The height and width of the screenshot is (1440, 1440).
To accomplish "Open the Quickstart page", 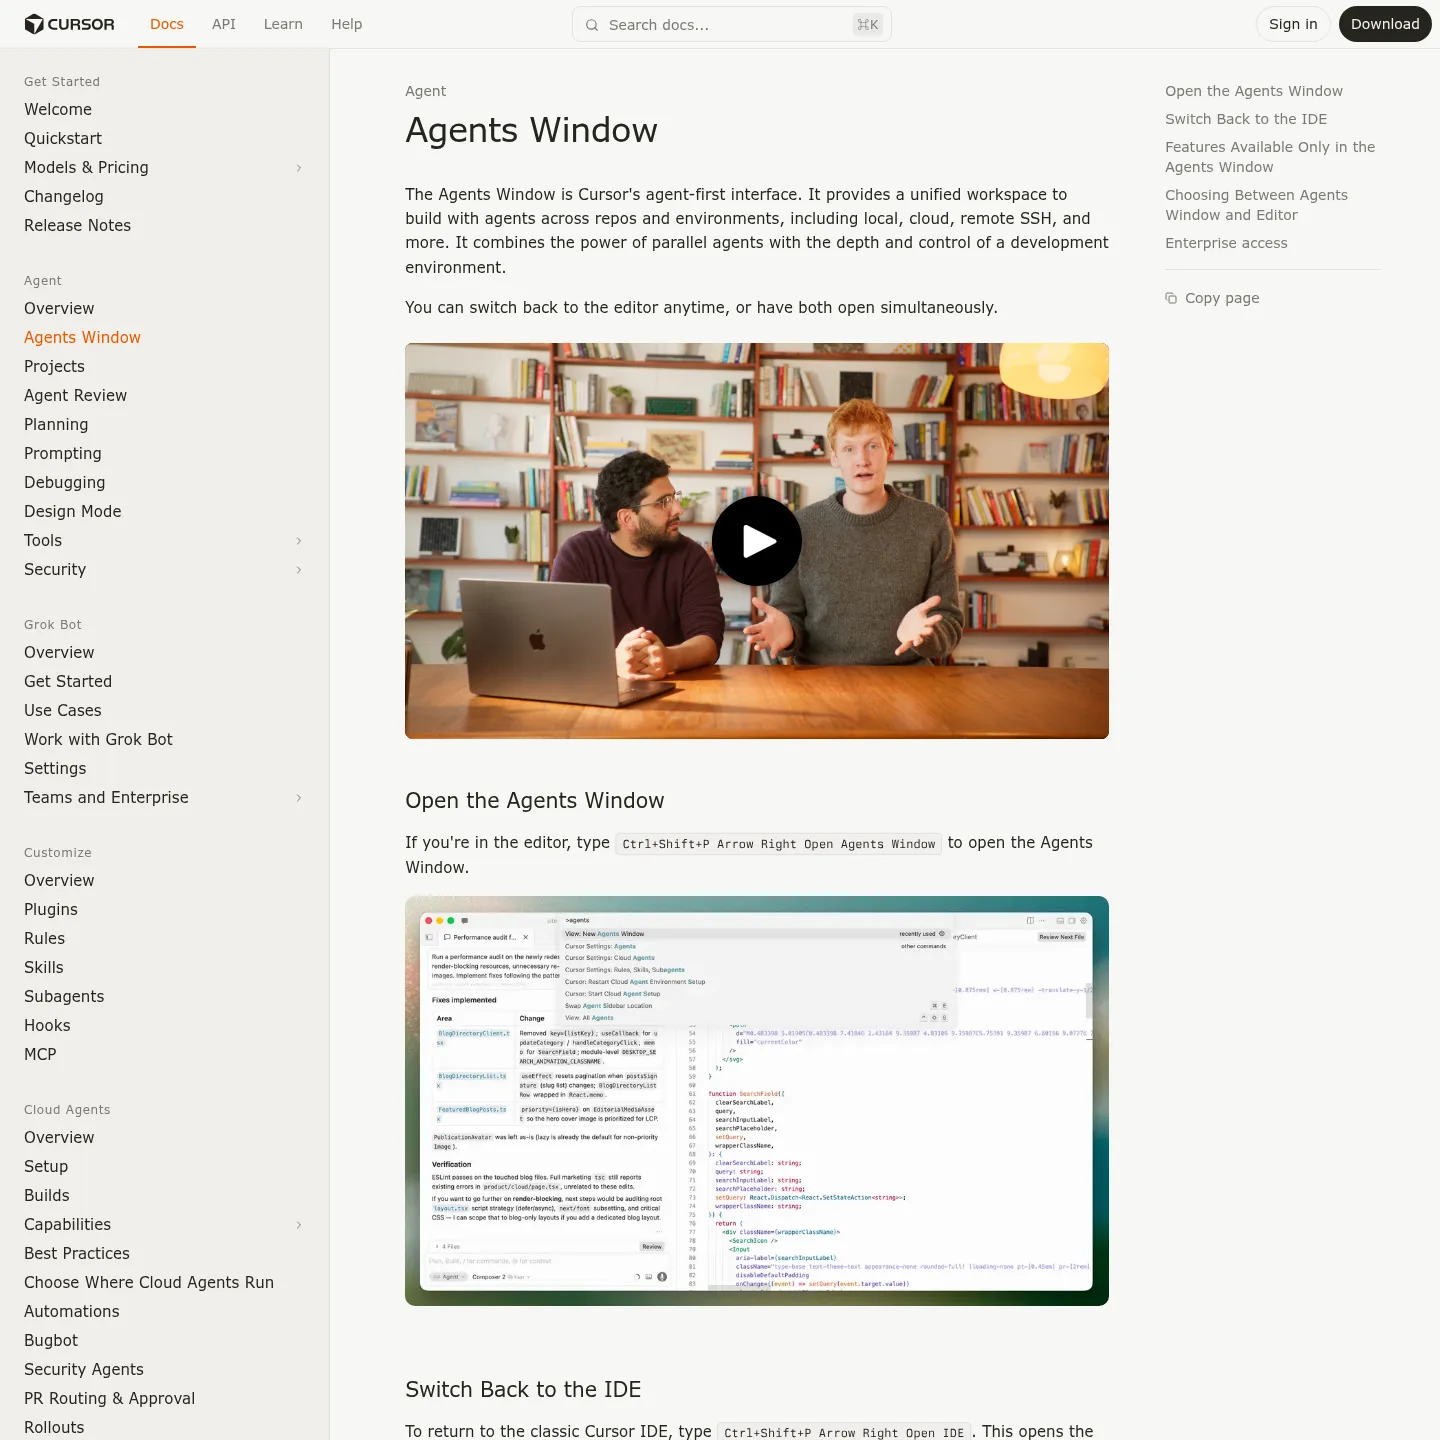I will pos(63,139).
